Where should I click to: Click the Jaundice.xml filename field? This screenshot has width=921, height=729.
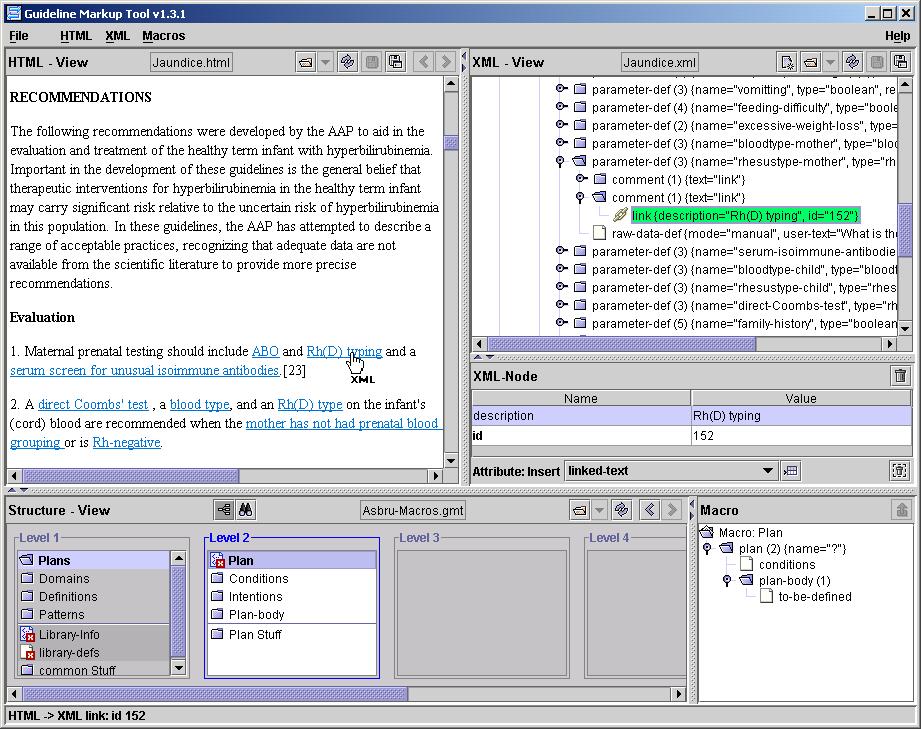[660, 62]
